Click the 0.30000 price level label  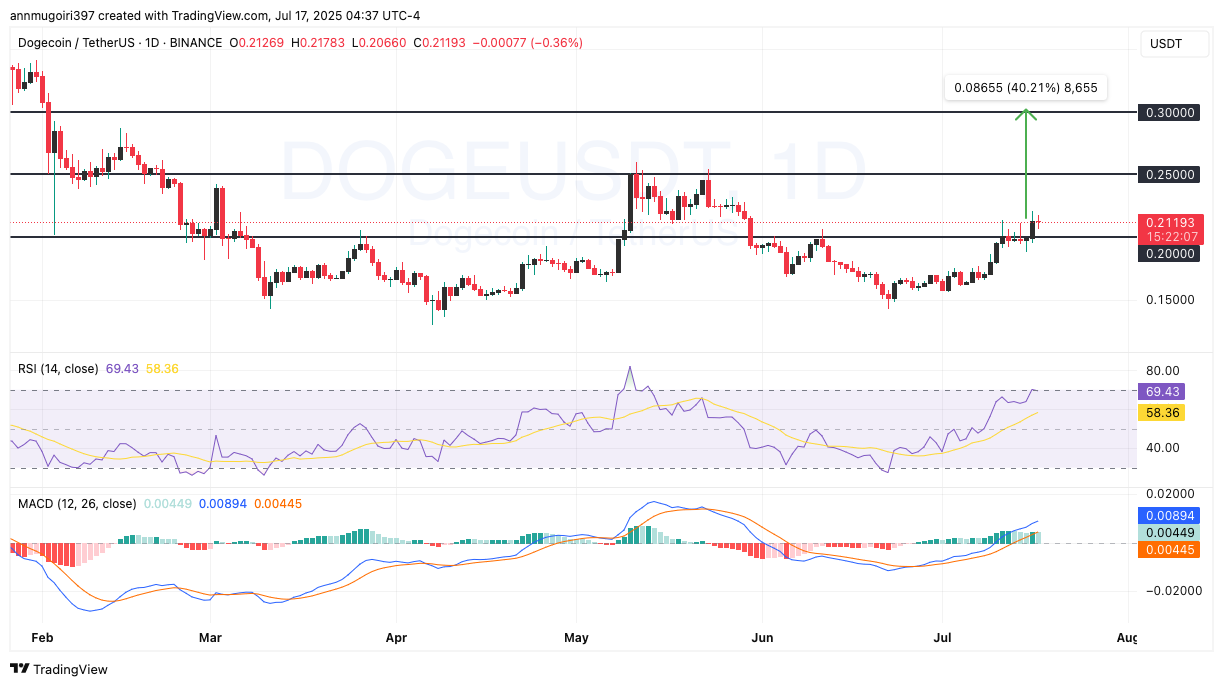[1170, 113]
